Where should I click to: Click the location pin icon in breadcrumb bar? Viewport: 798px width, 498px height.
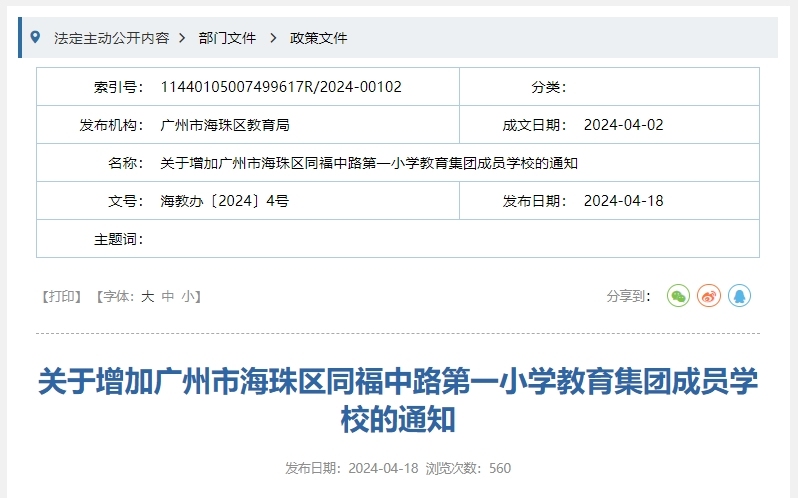pyautogui.click(x=36, y=37)
